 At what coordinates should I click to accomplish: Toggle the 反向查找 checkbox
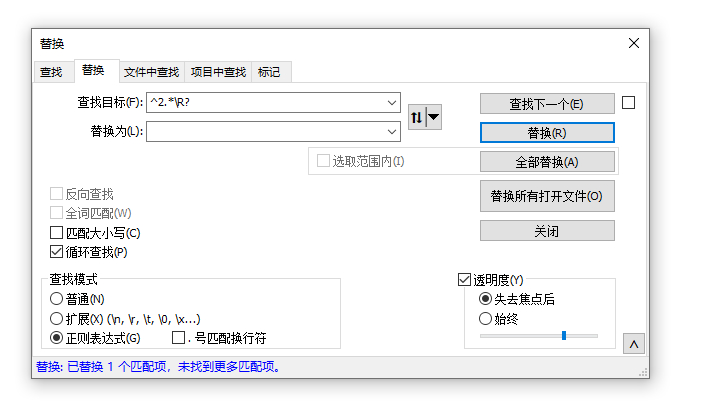(x=56, y=194)
